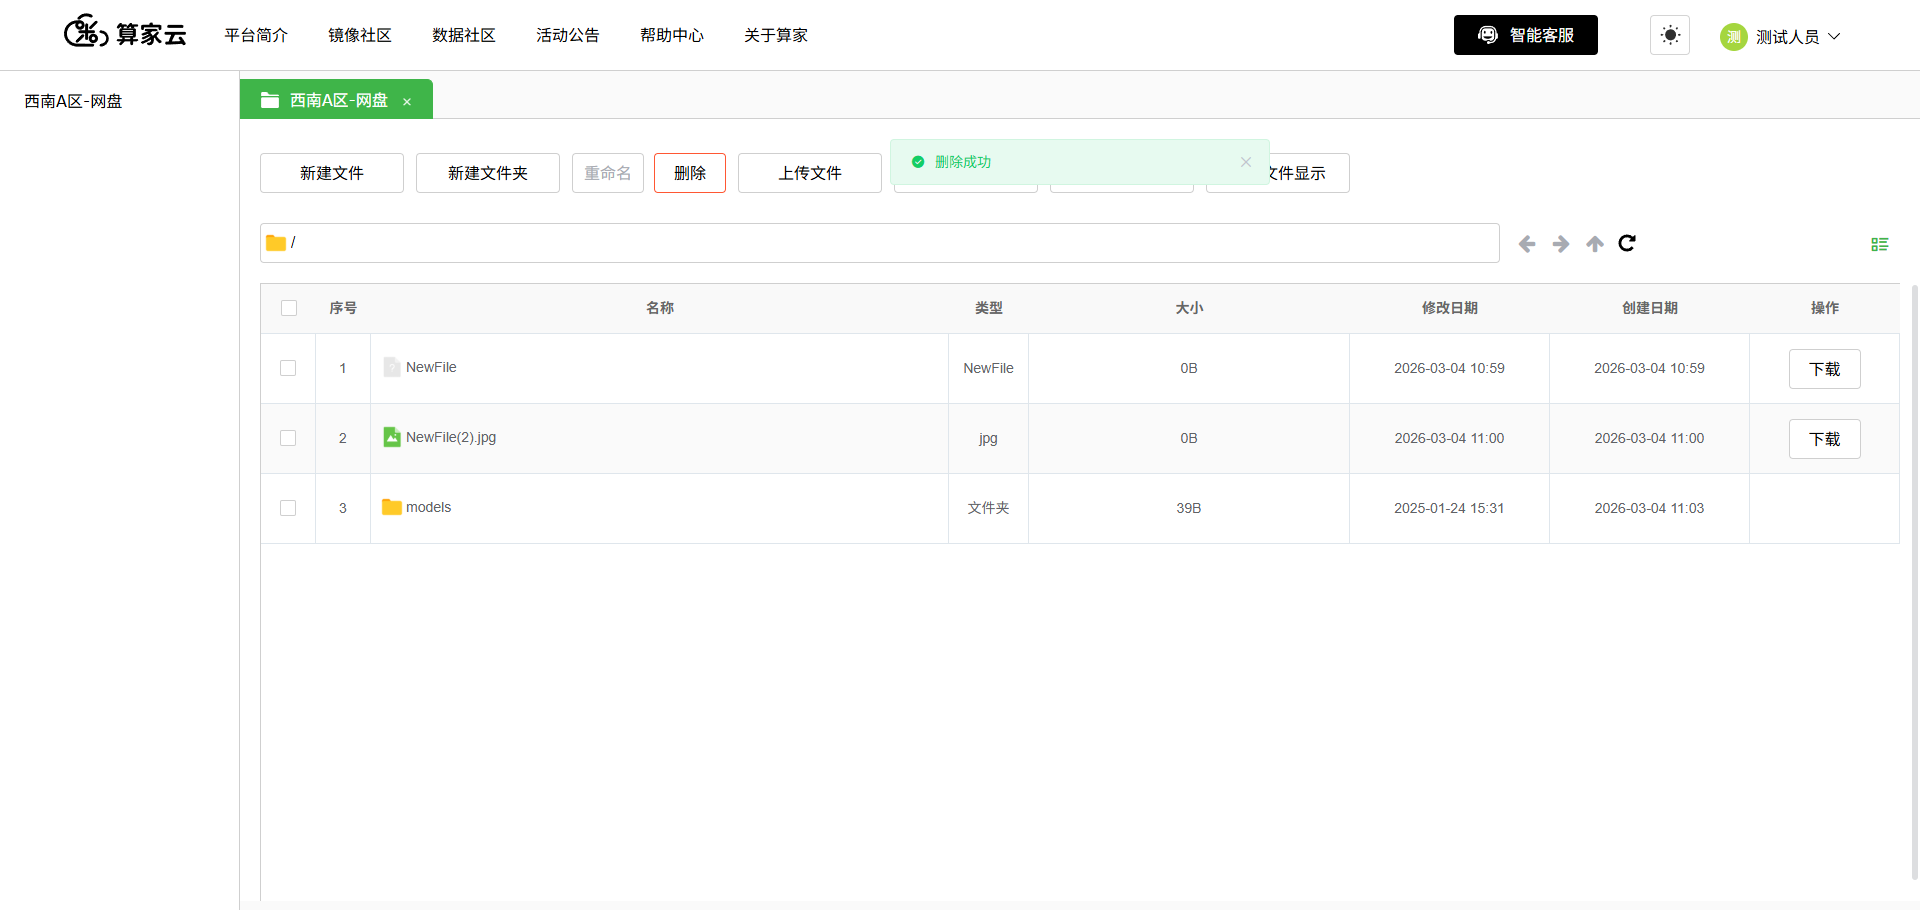Select 西南A区-网盘 in the left sidebar

pos(73,101)
